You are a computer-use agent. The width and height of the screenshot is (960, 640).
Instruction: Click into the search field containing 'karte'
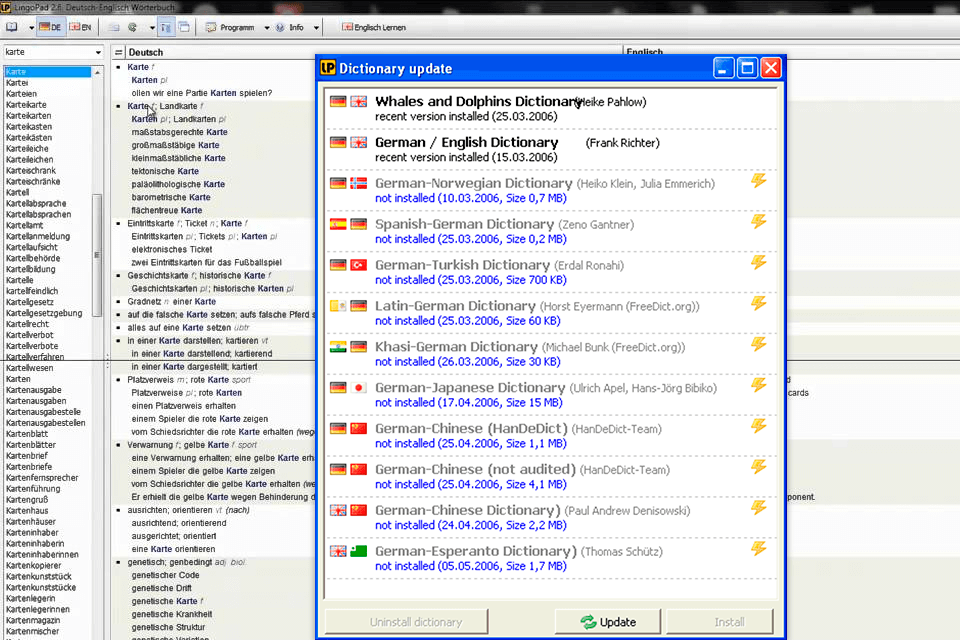coord(48,53)
